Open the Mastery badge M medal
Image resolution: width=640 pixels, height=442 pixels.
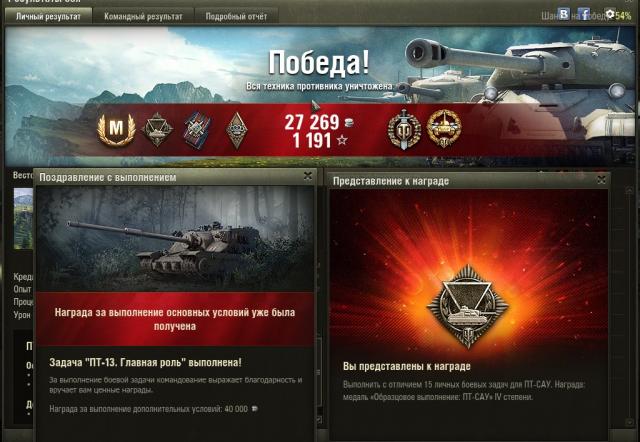coord(116,129)
